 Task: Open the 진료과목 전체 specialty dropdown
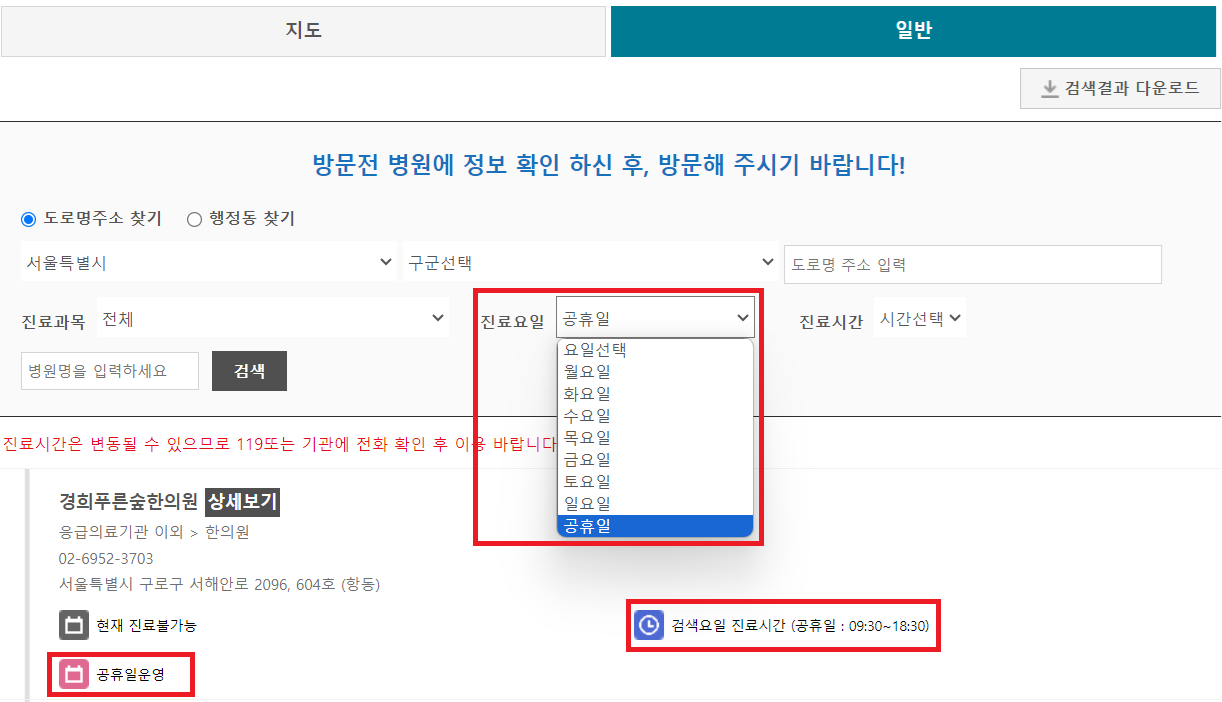(273, 316)
